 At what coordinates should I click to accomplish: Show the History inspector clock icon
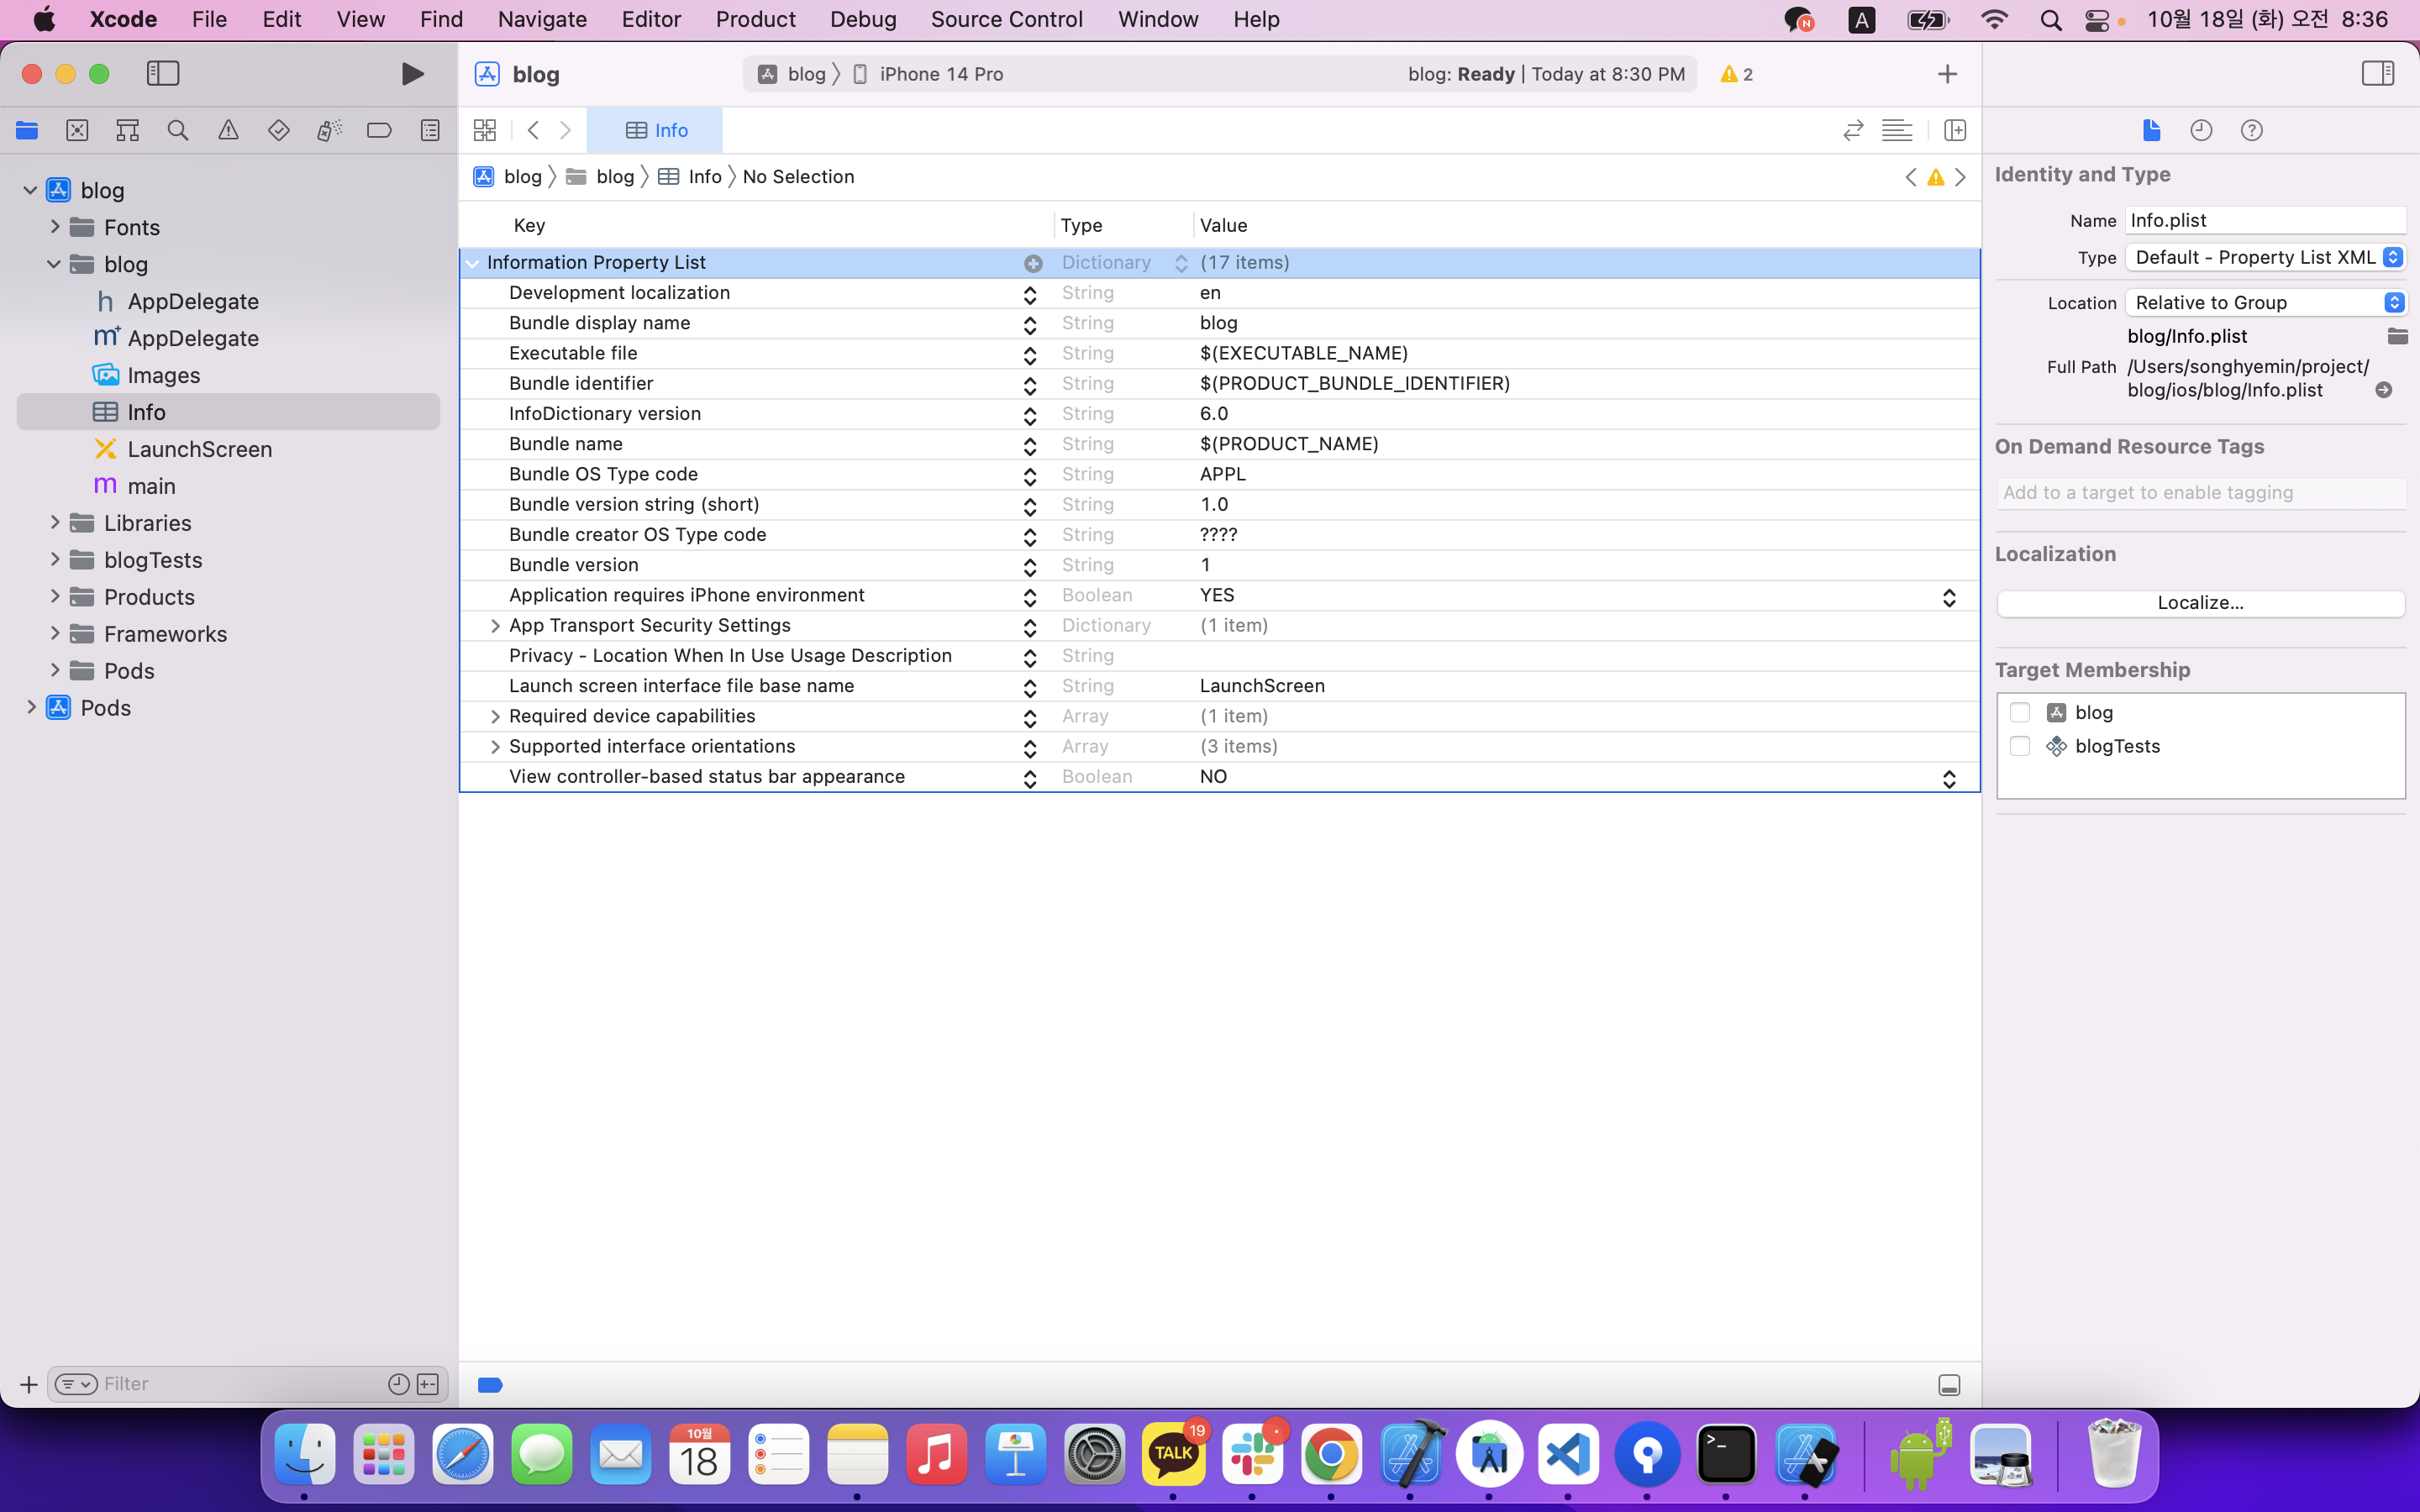(x=2201, y=130)
